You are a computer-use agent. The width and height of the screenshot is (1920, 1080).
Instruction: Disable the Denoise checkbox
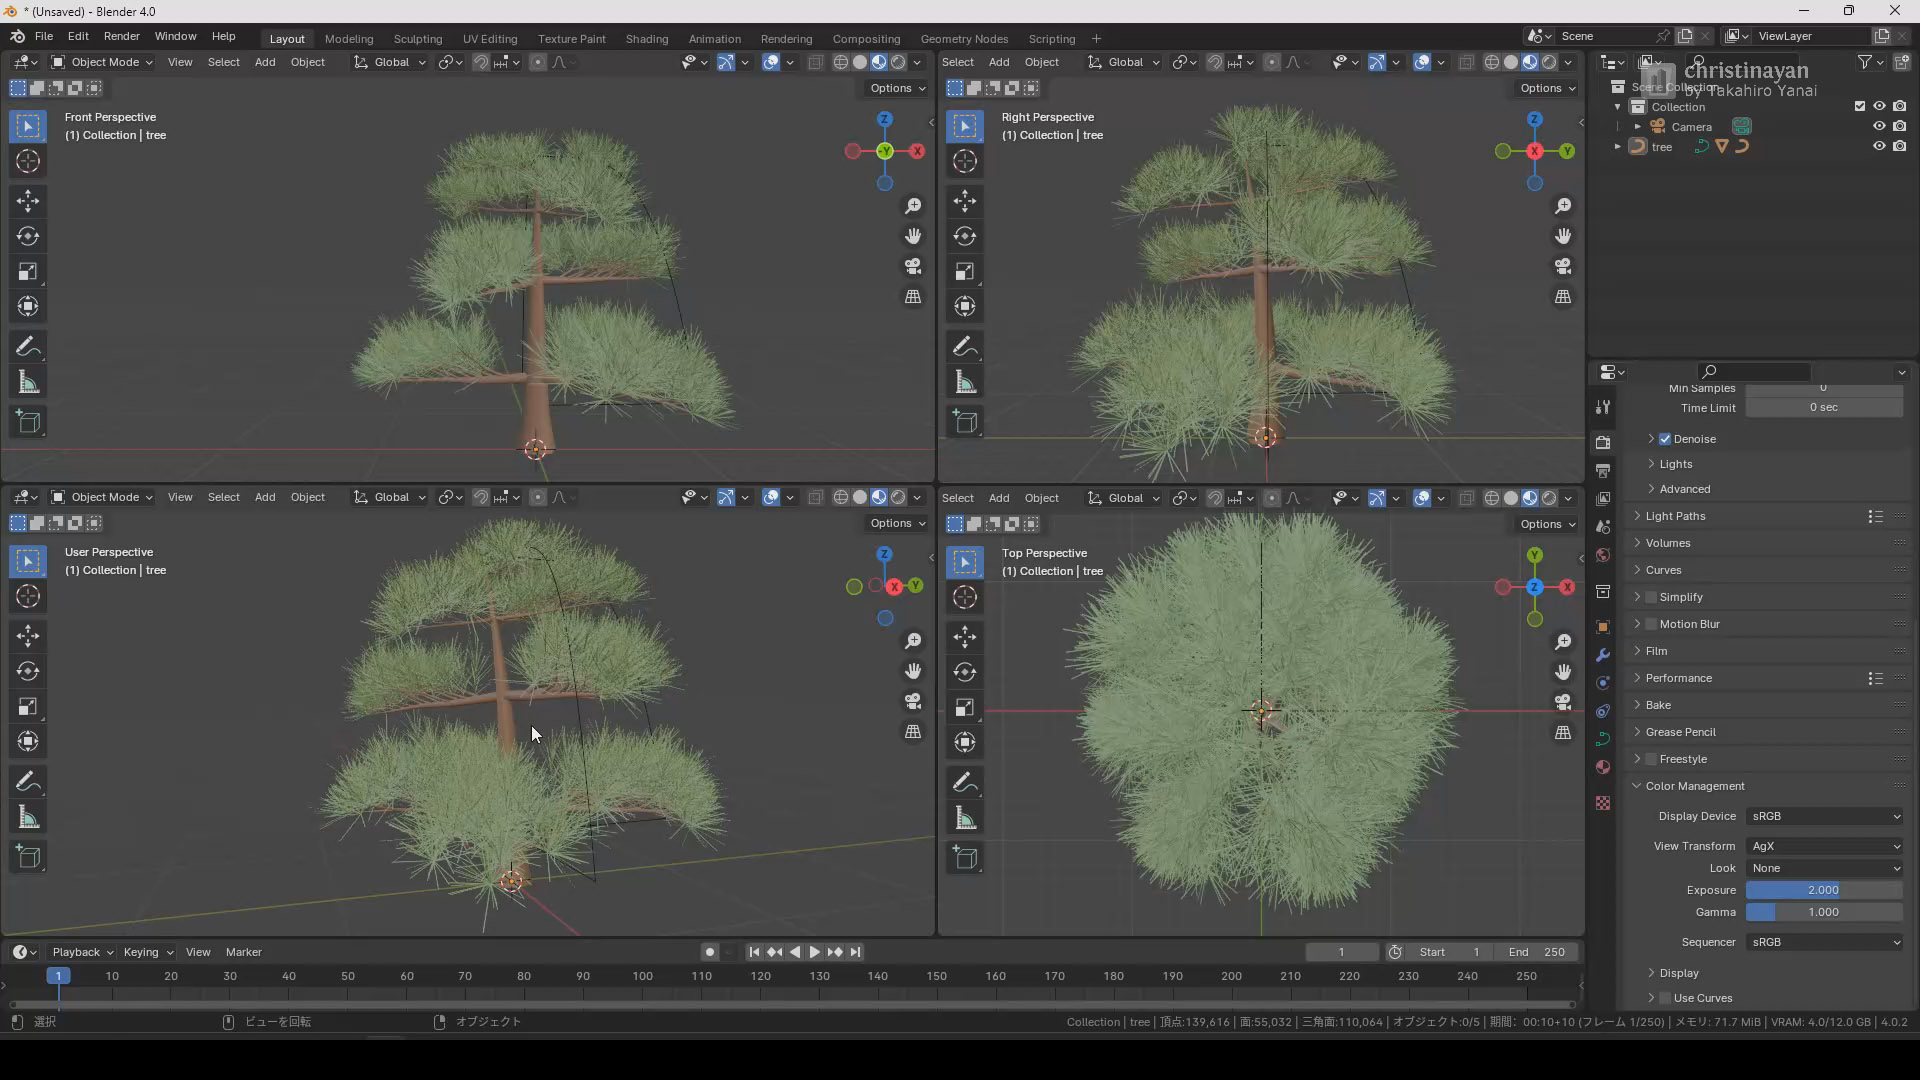[1665, 439]
